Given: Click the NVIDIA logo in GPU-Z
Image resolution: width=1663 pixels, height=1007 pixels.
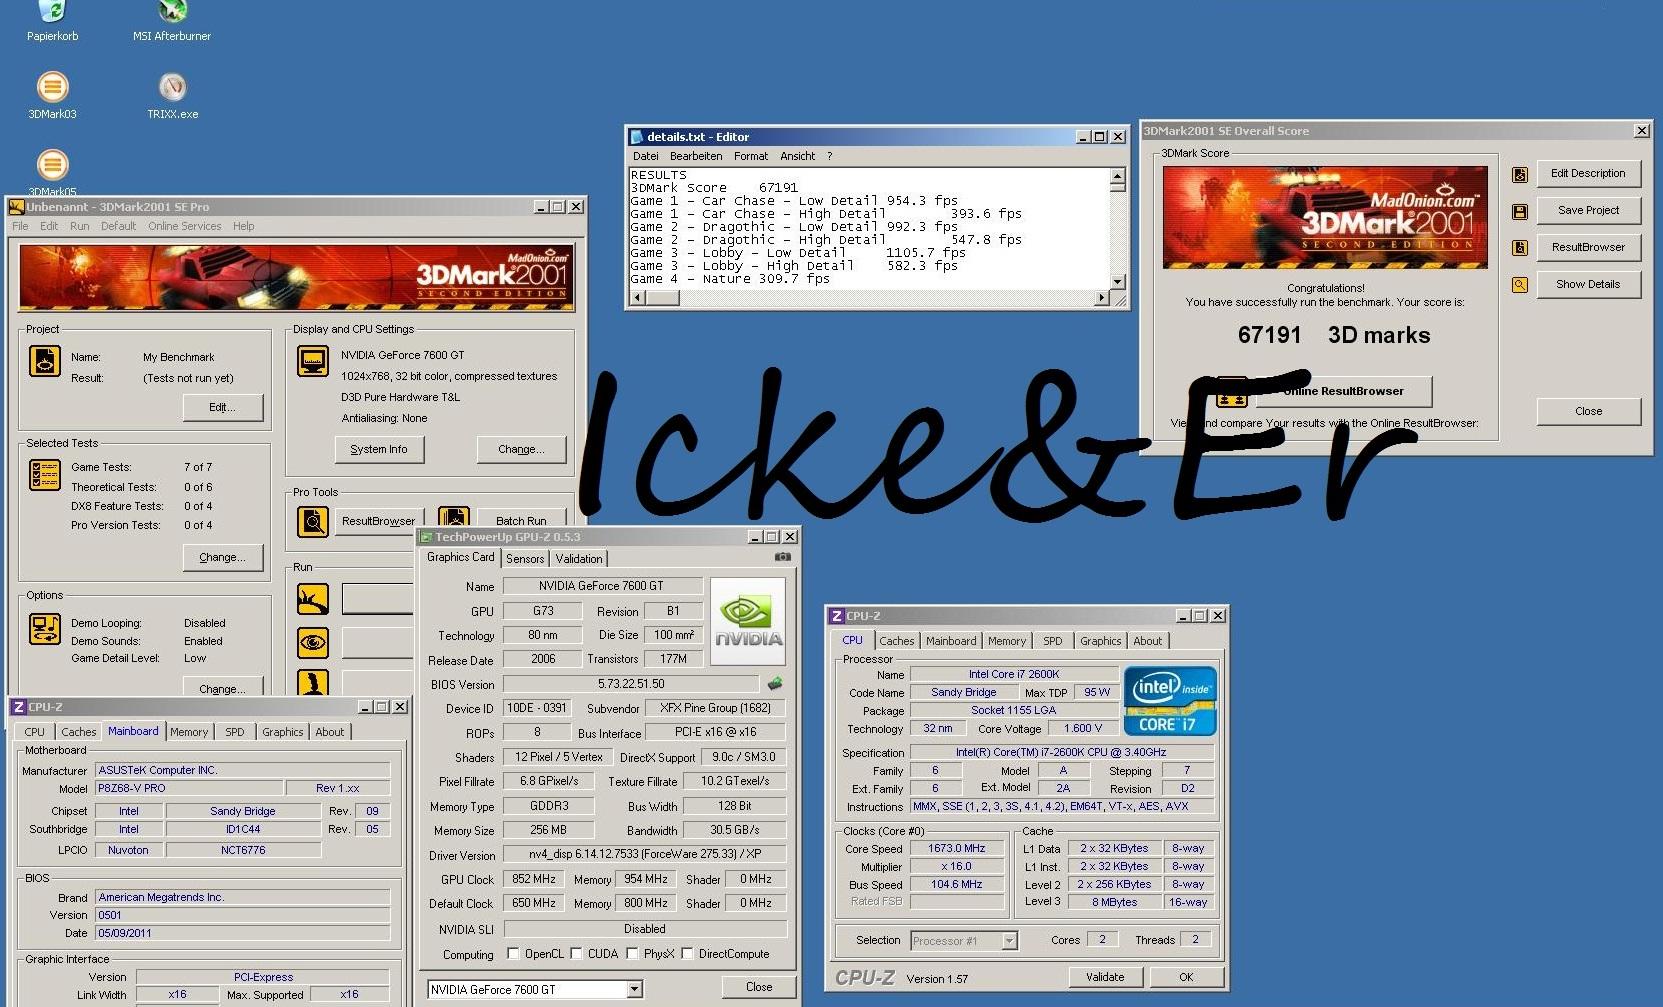Looking at the screenshot, I should (x=747, y=621).
